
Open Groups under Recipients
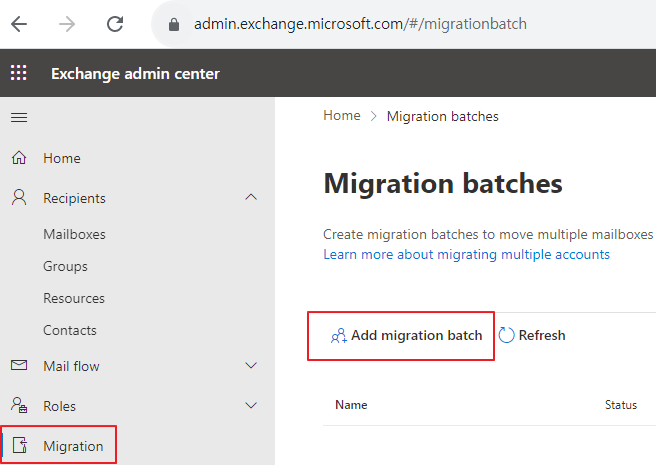pos(65,266)
